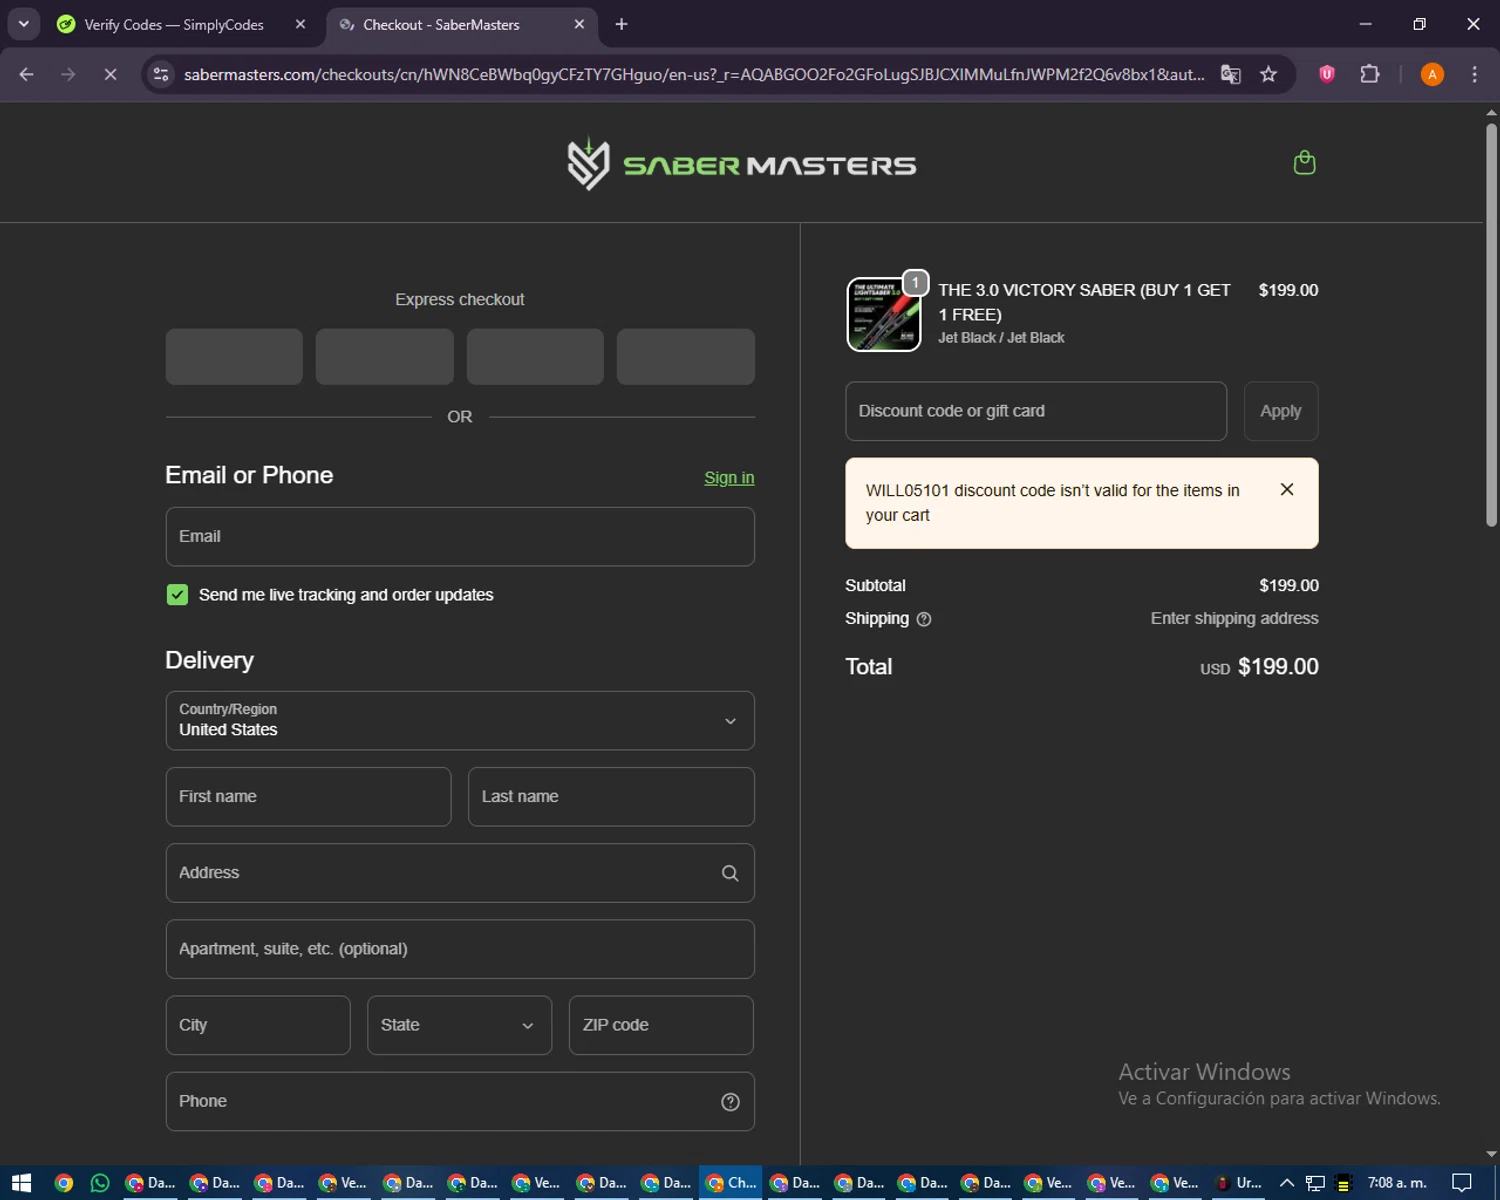Focus the sabermasters.com address bar

click(x=694, y=74)
